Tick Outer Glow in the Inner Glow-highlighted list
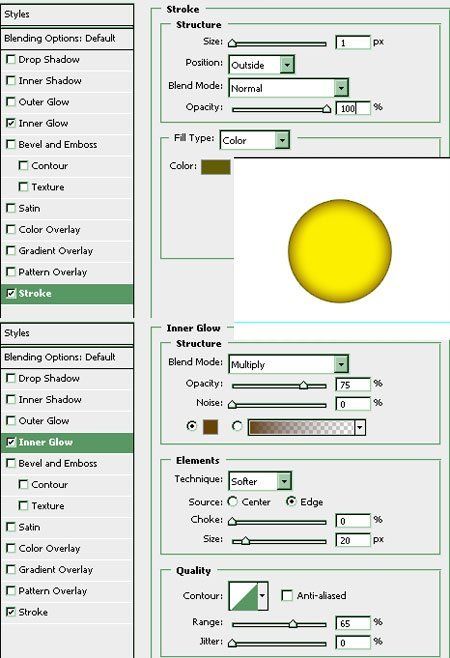Image resolution: width=450 pixels, height=658 pixels. point(11,420)
